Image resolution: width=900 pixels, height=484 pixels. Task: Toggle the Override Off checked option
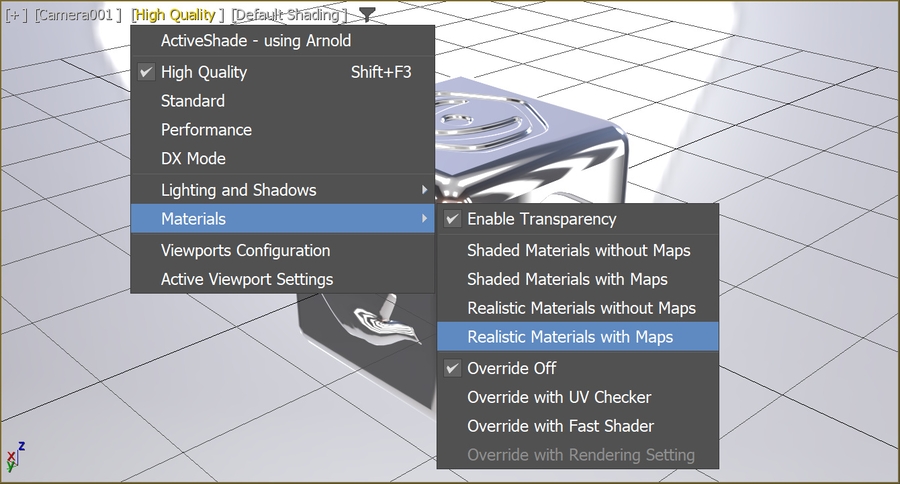[511, 368]
